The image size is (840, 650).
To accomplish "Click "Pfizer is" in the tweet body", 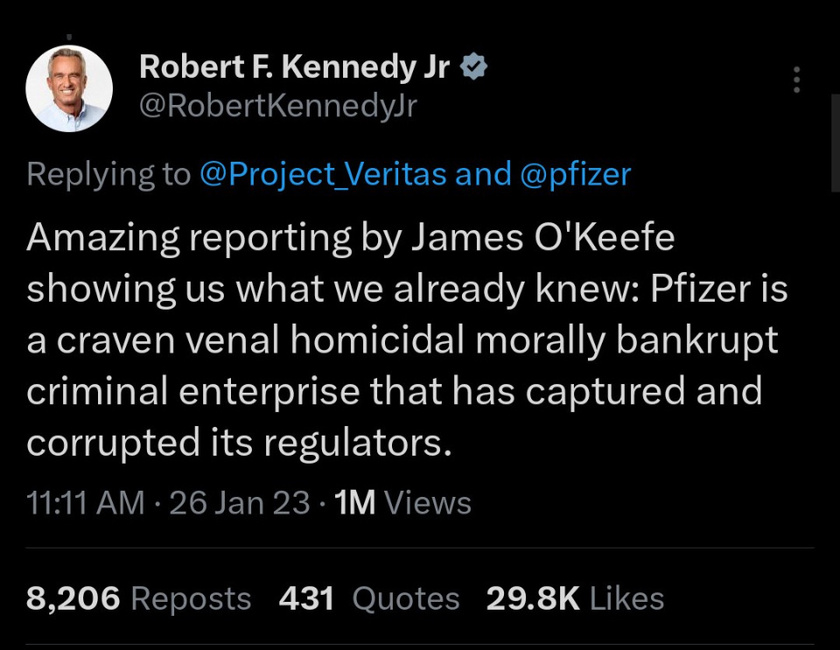I will click(x=719, y=288).
